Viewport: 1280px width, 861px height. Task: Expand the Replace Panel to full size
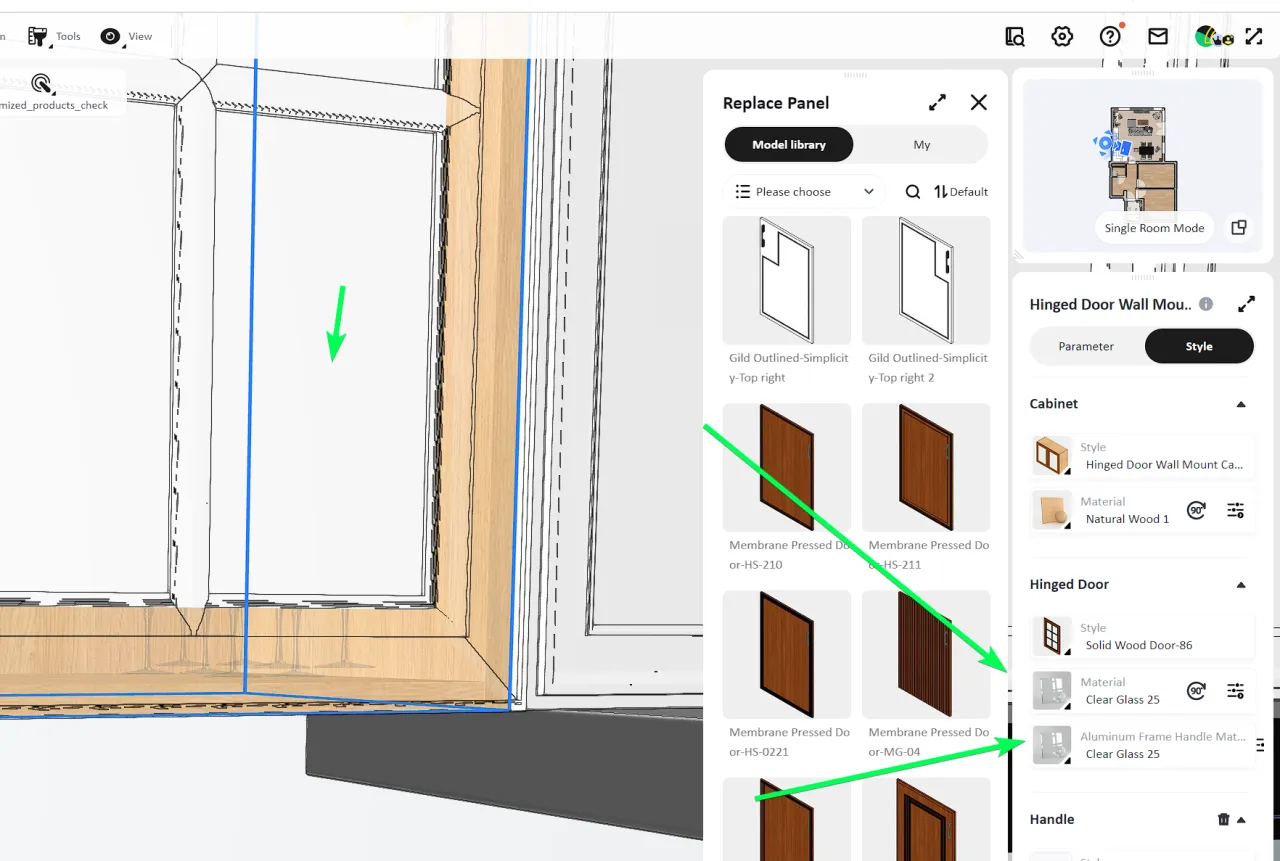click(937, 103)
